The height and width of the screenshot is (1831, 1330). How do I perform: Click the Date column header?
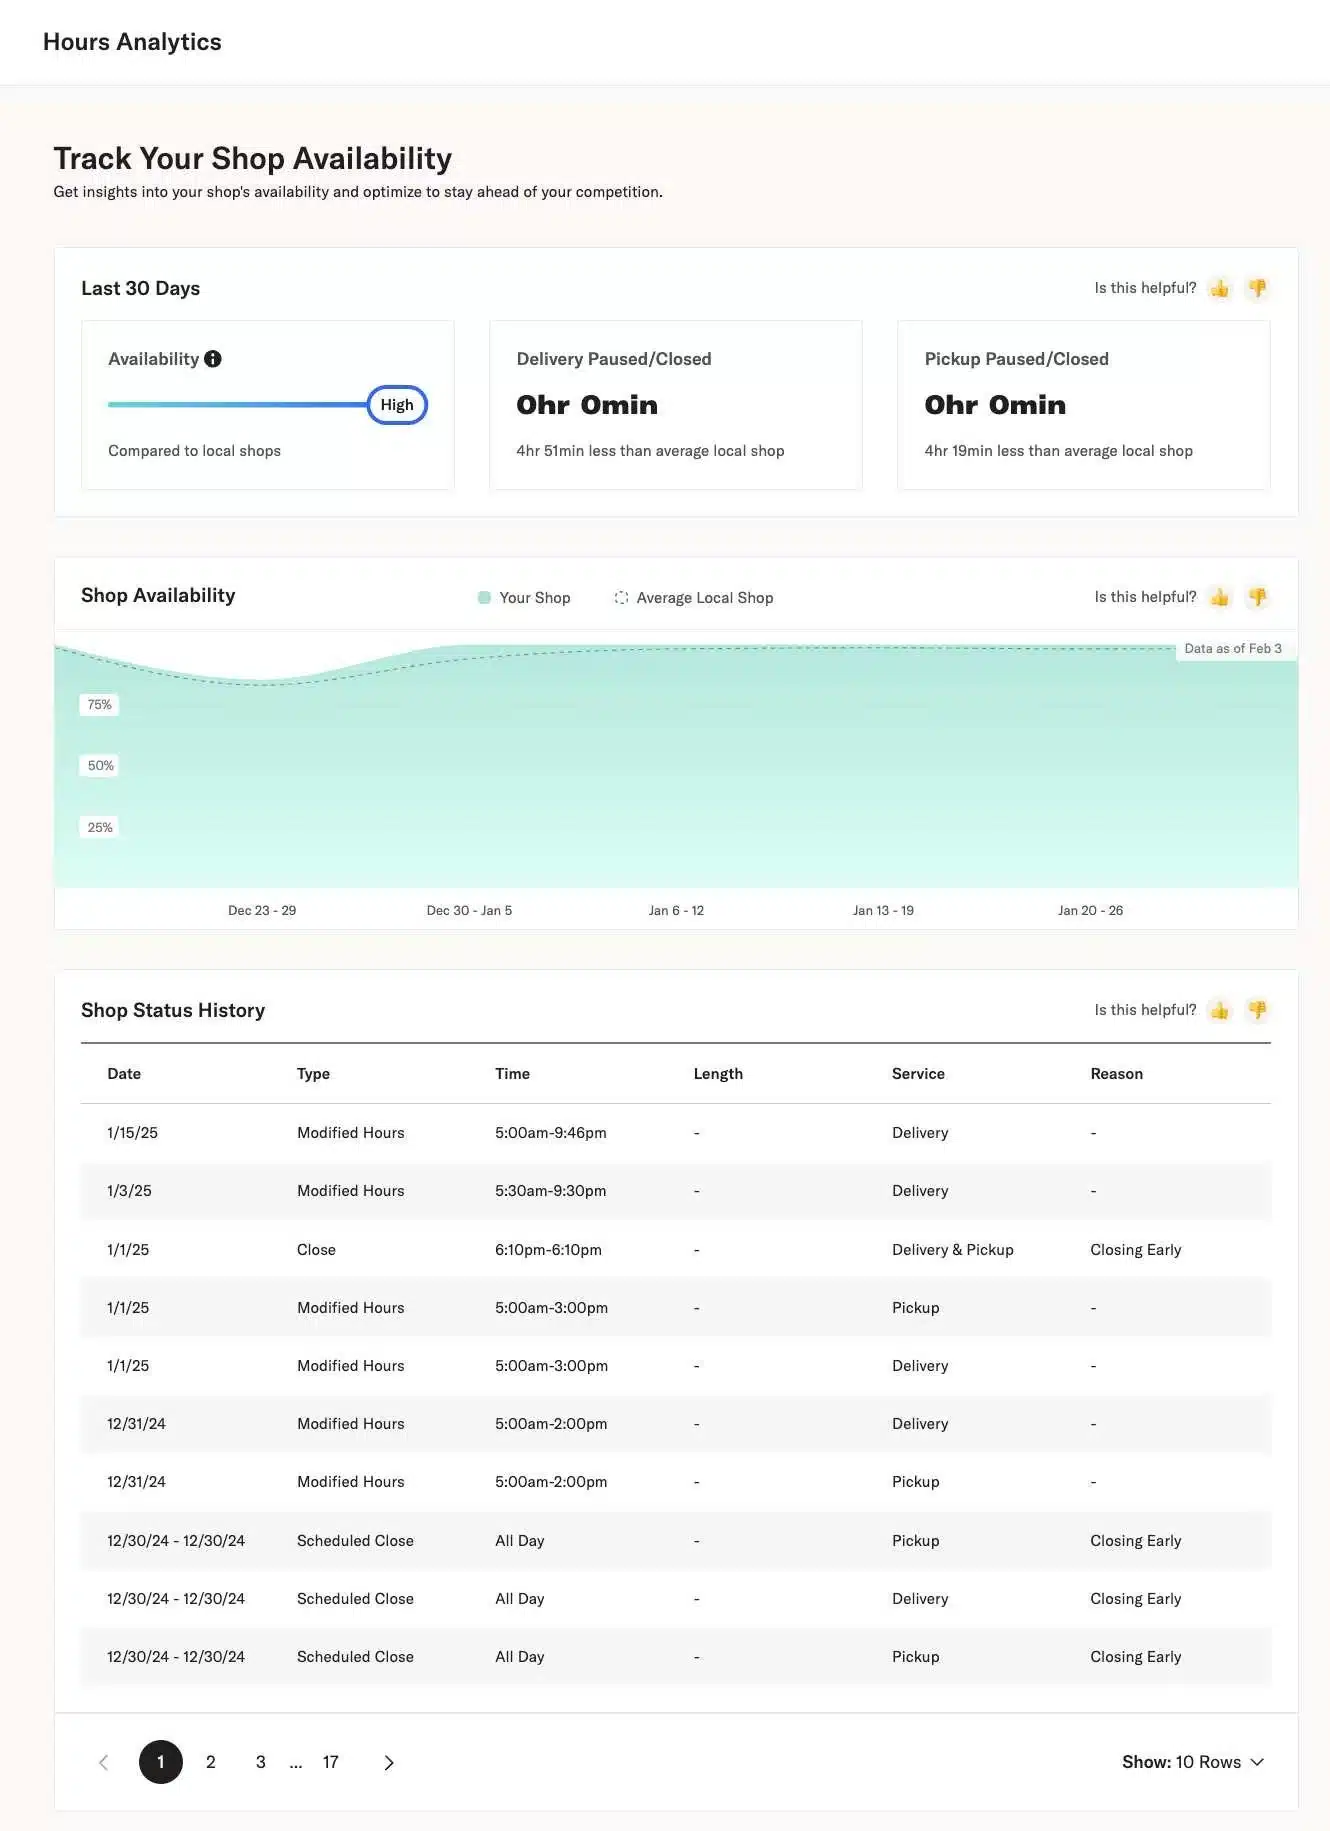pos(124,1074)
